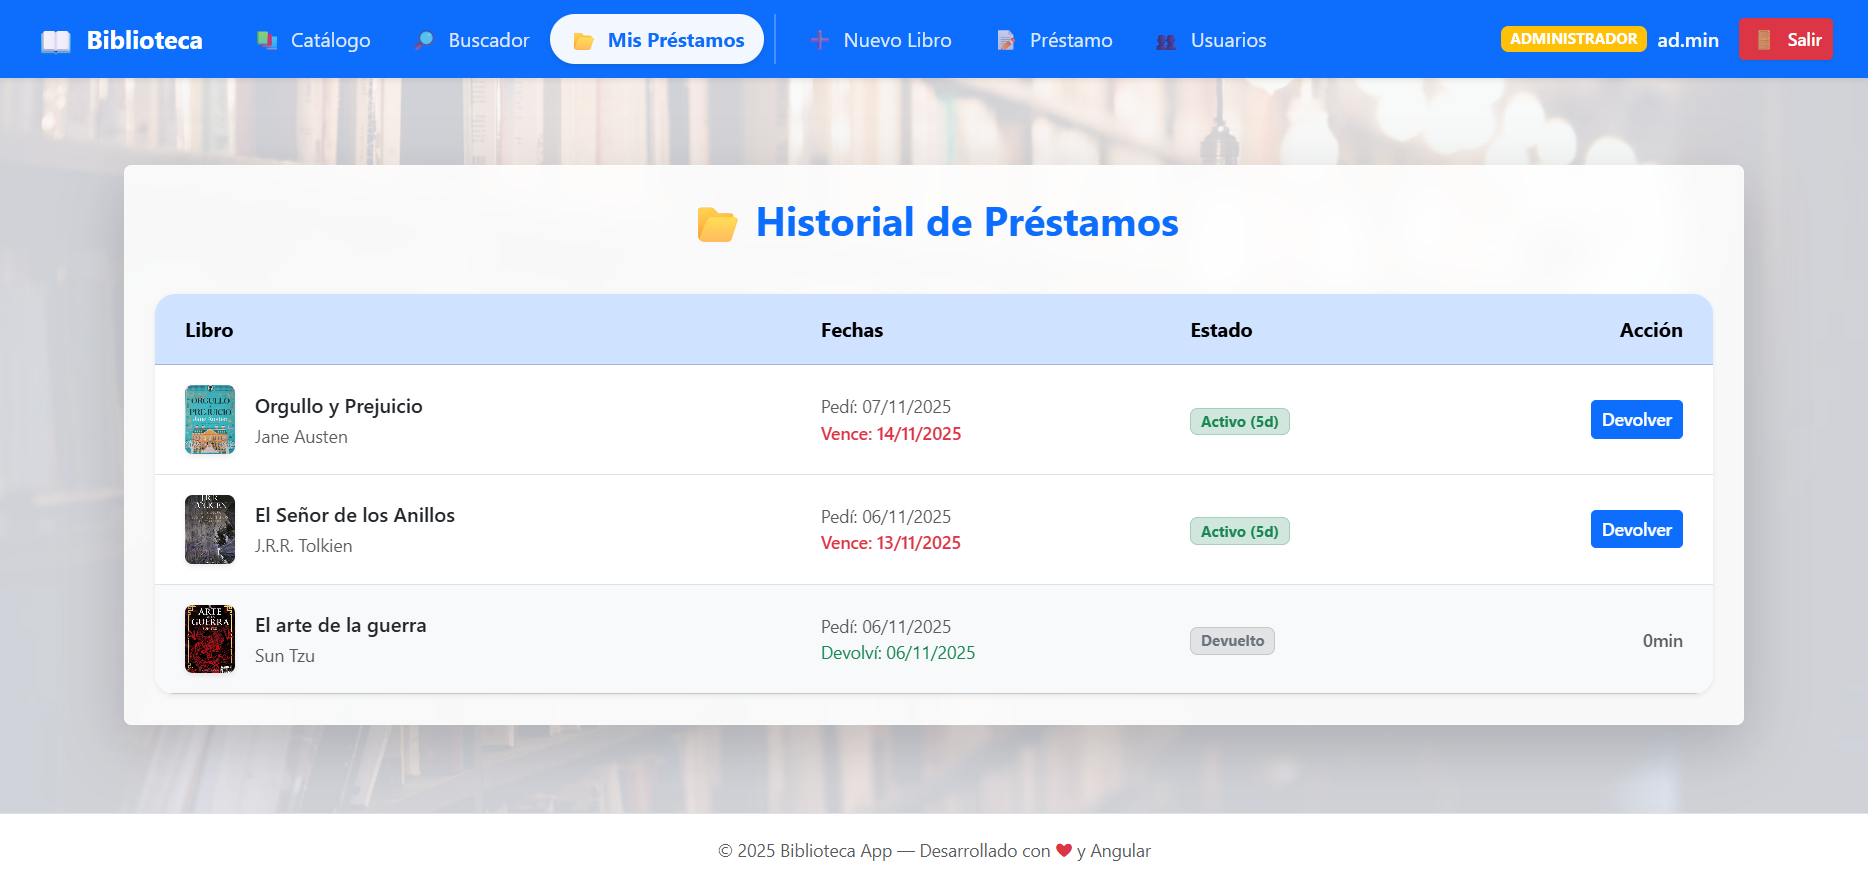Open El Señor de los Anillos cover thumbnail

tap(210, 529)
